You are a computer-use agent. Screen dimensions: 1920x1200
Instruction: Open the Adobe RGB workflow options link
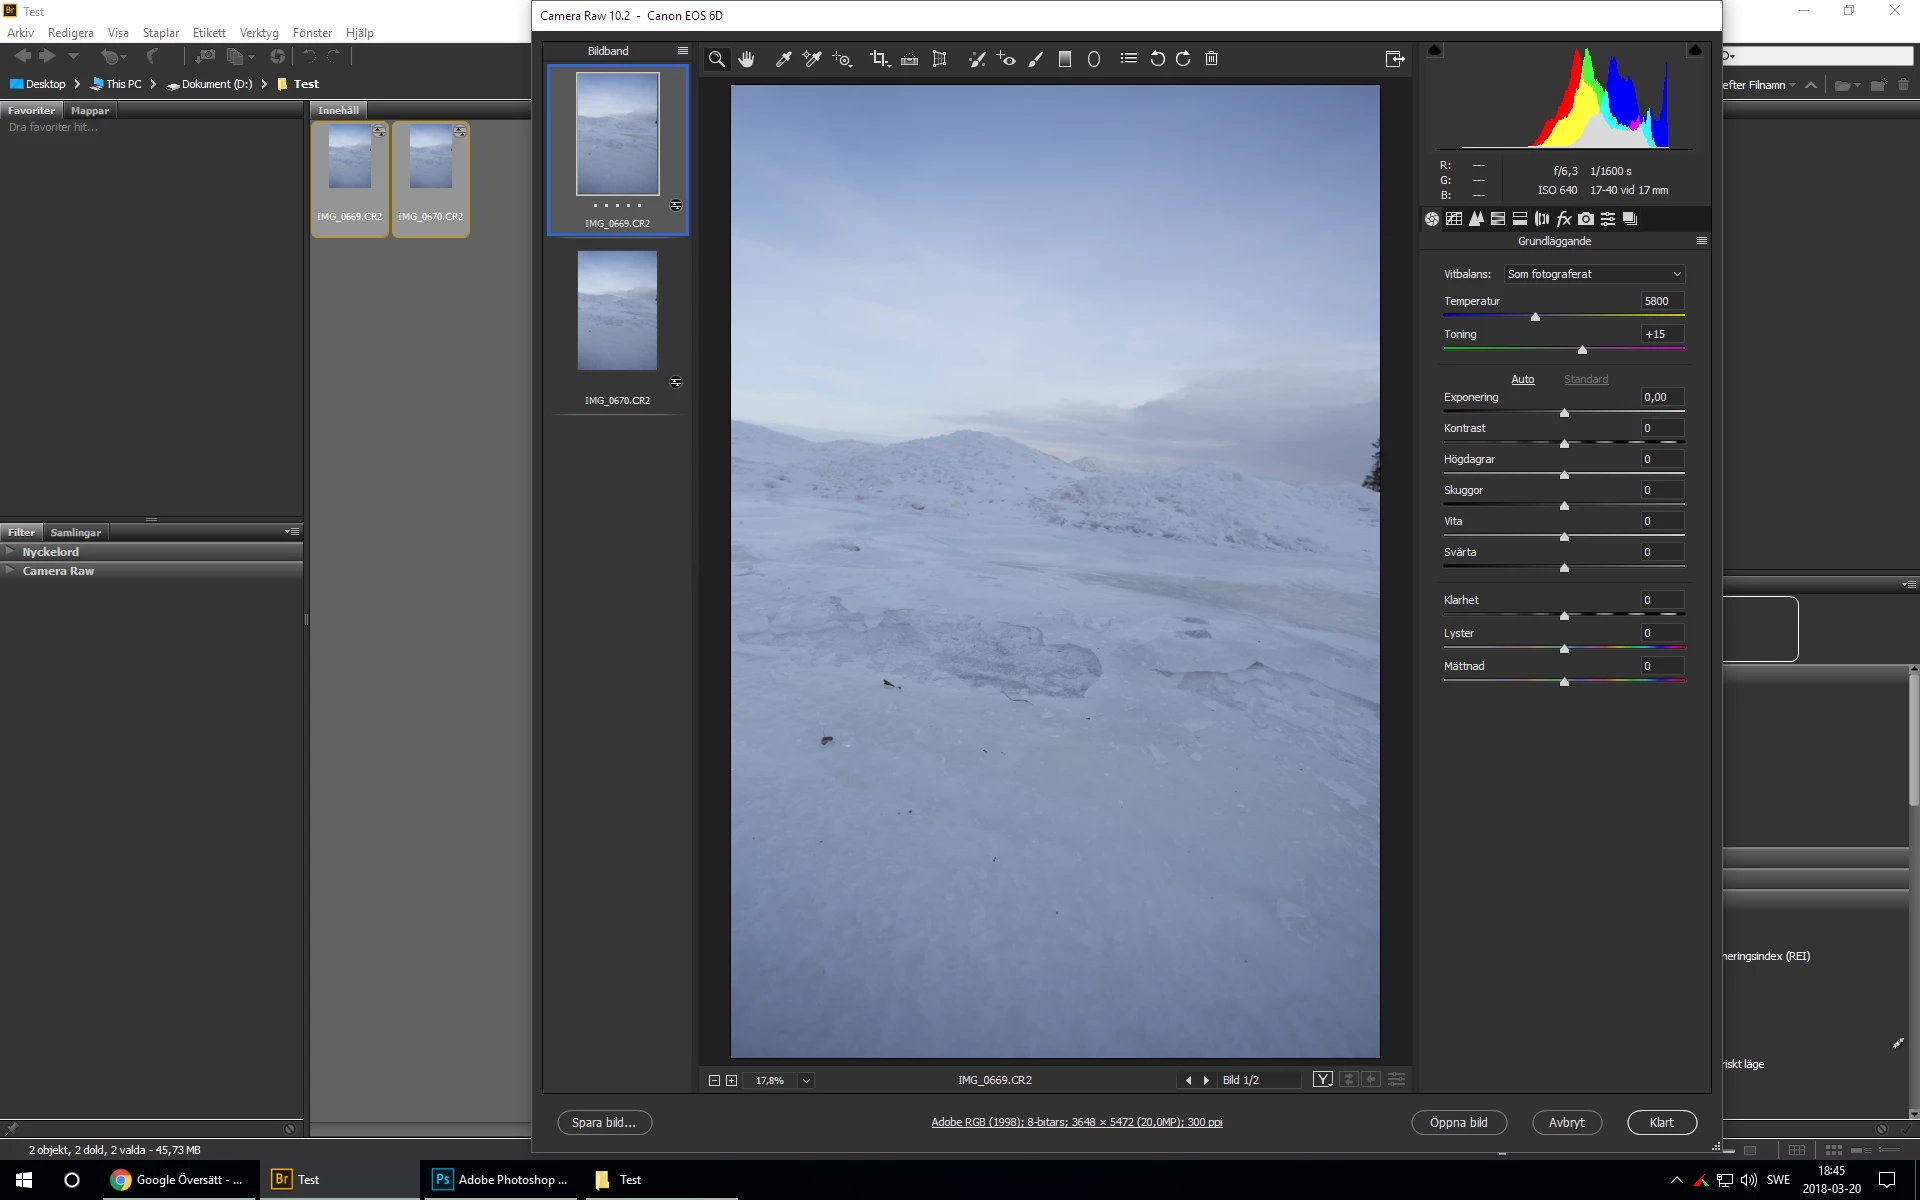tap(1076, 1122)
